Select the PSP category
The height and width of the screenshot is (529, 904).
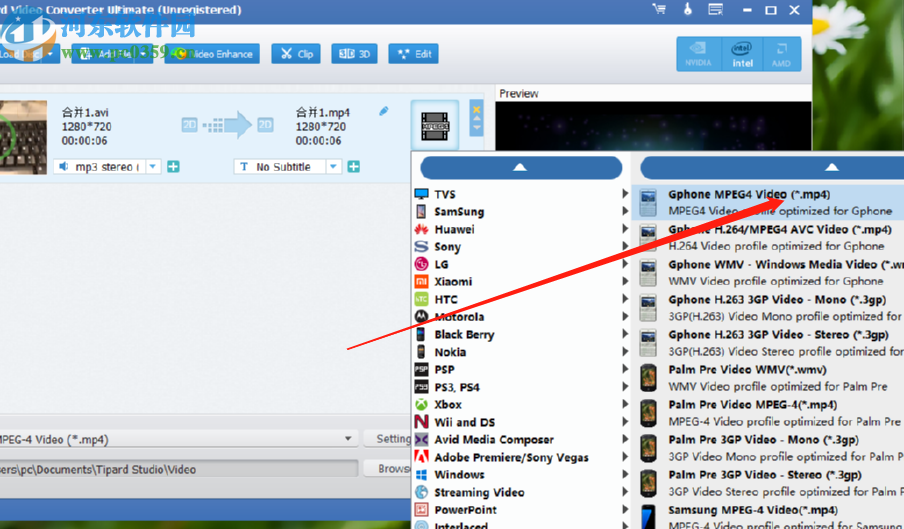[521, 369]
